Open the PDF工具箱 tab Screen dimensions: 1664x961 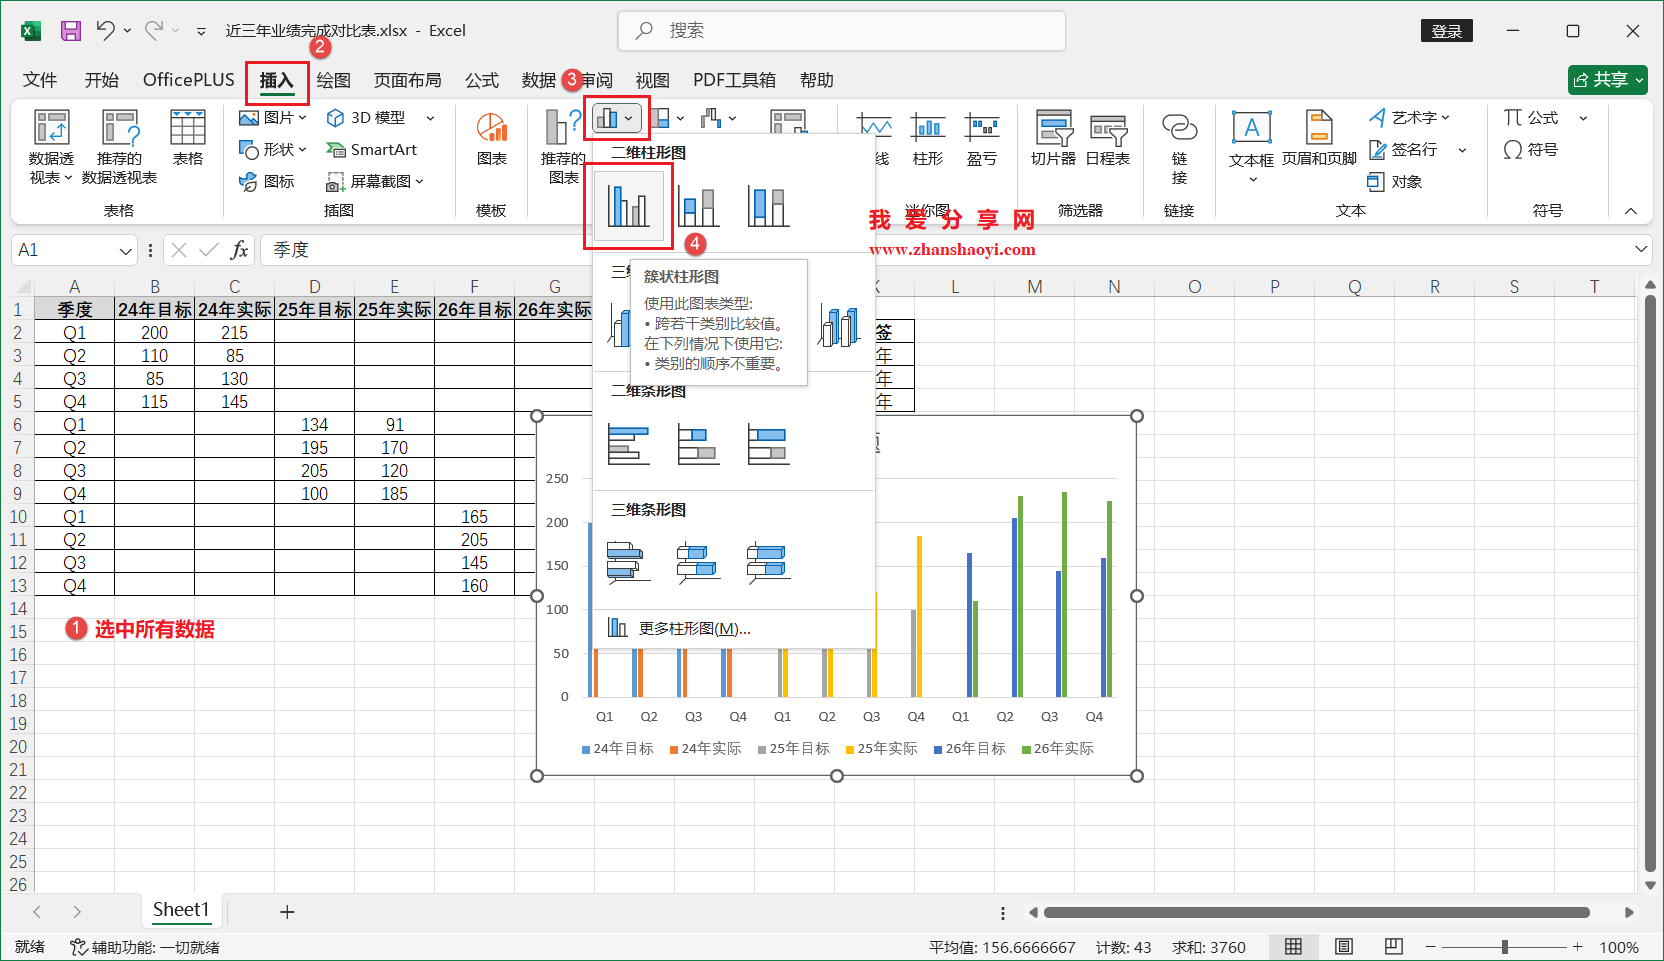pyautogui.click(x=734, y=80)
